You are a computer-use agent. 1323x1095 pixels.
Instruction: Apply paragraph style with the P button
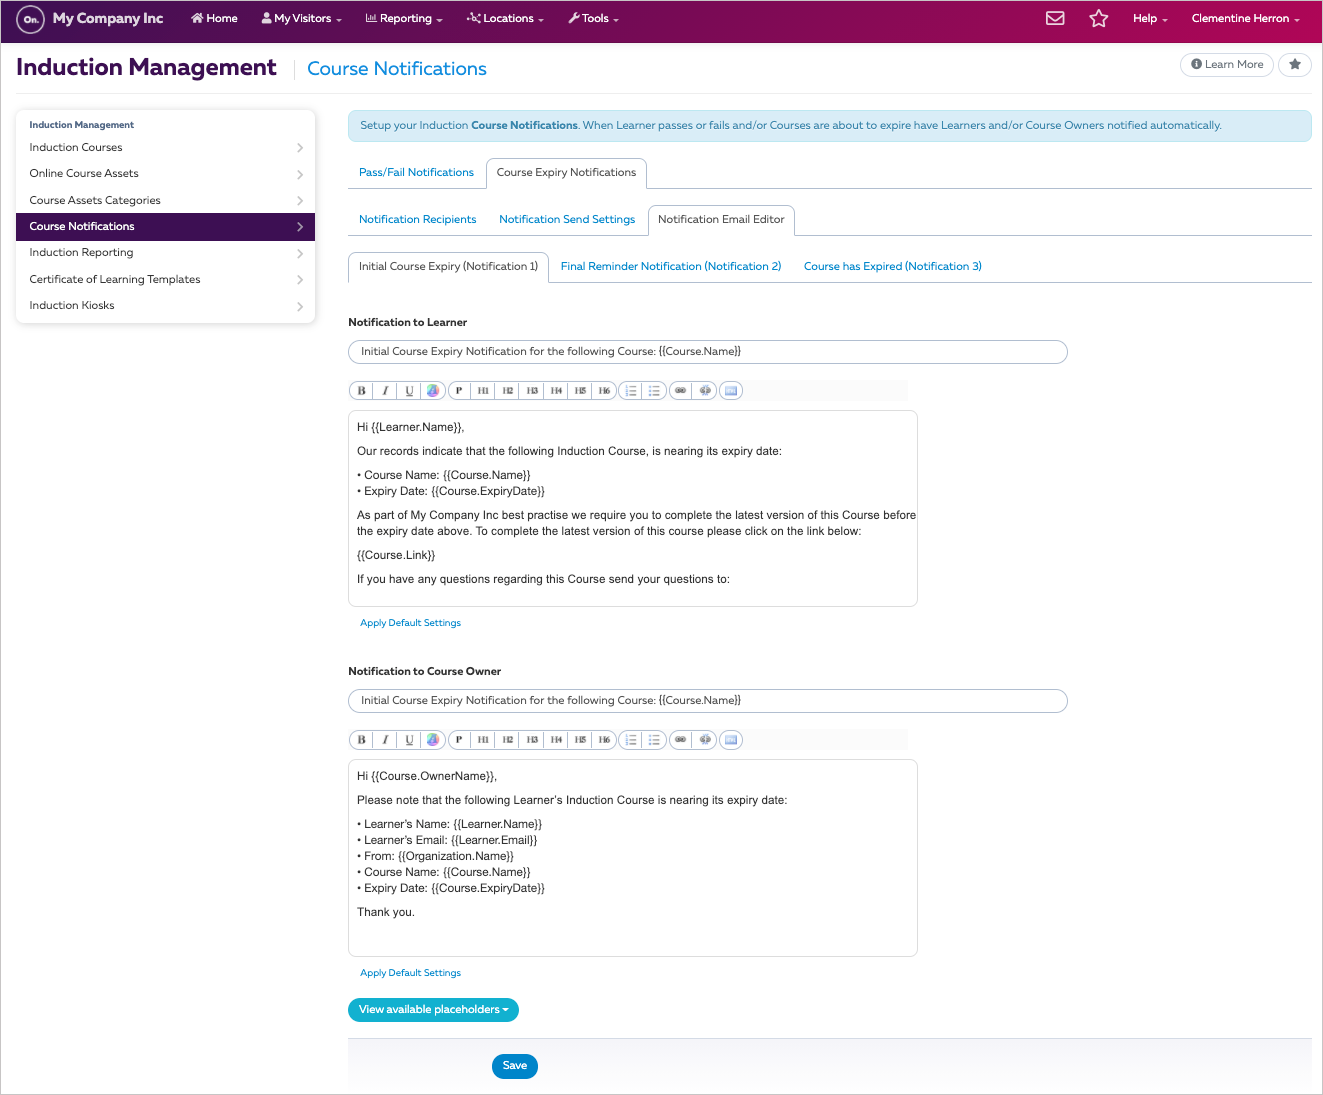click(459, 390)
